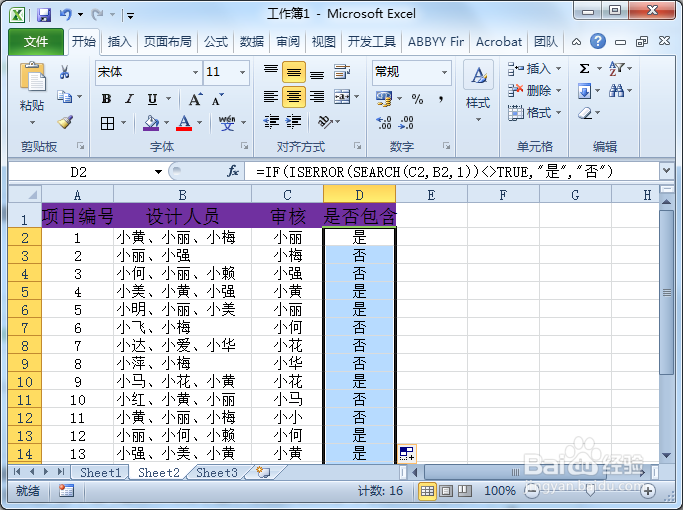Toggle Underline formatting
Viewport: 683px width, 510px height.
[152, 99]
